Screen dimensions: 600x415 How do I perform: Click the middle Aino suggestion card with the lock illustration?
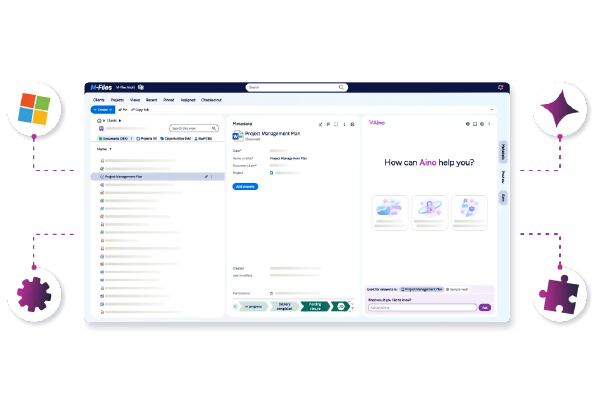pos(430,213)
